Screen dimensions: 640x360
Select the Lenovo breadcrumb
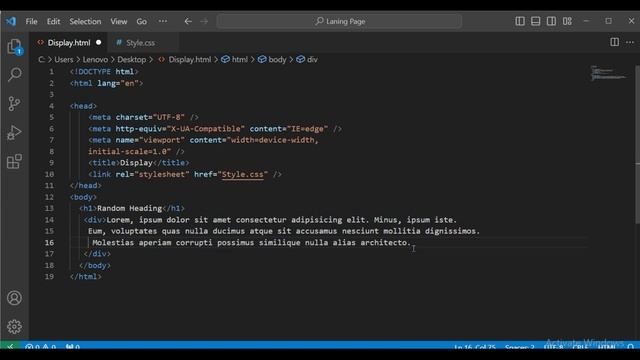95,60
